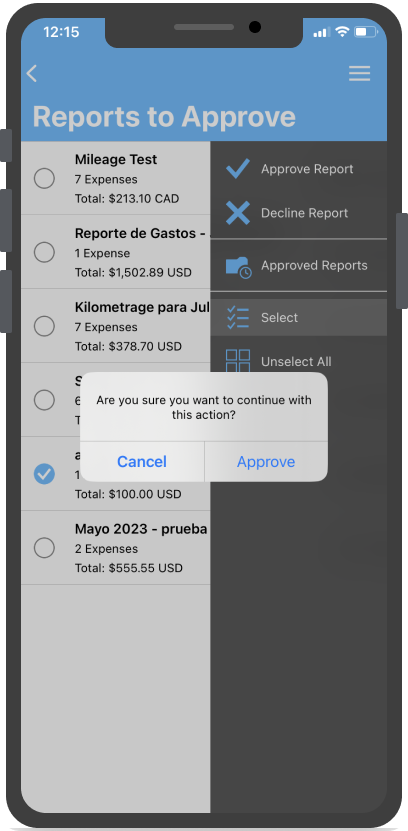Tap the Wi-Fi status icon

click(x=342, y=32)
